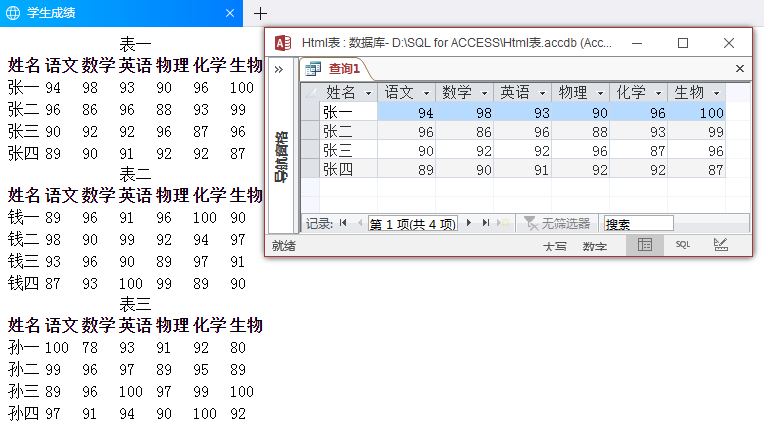The image size is (764, 421).
Task: Click the 无筛选器 filter indicator
Action: tap(557, 224)
